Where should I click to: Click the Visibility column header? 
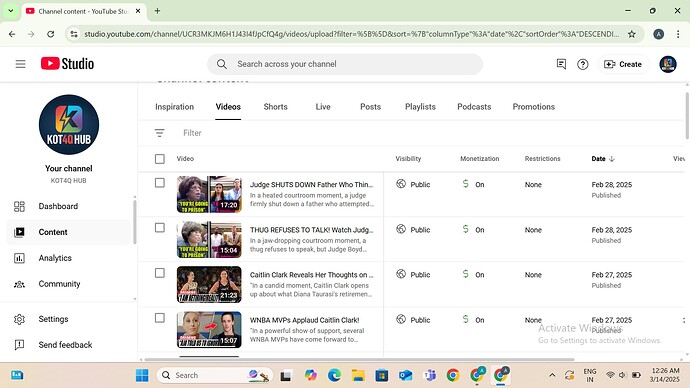point(408,159)
